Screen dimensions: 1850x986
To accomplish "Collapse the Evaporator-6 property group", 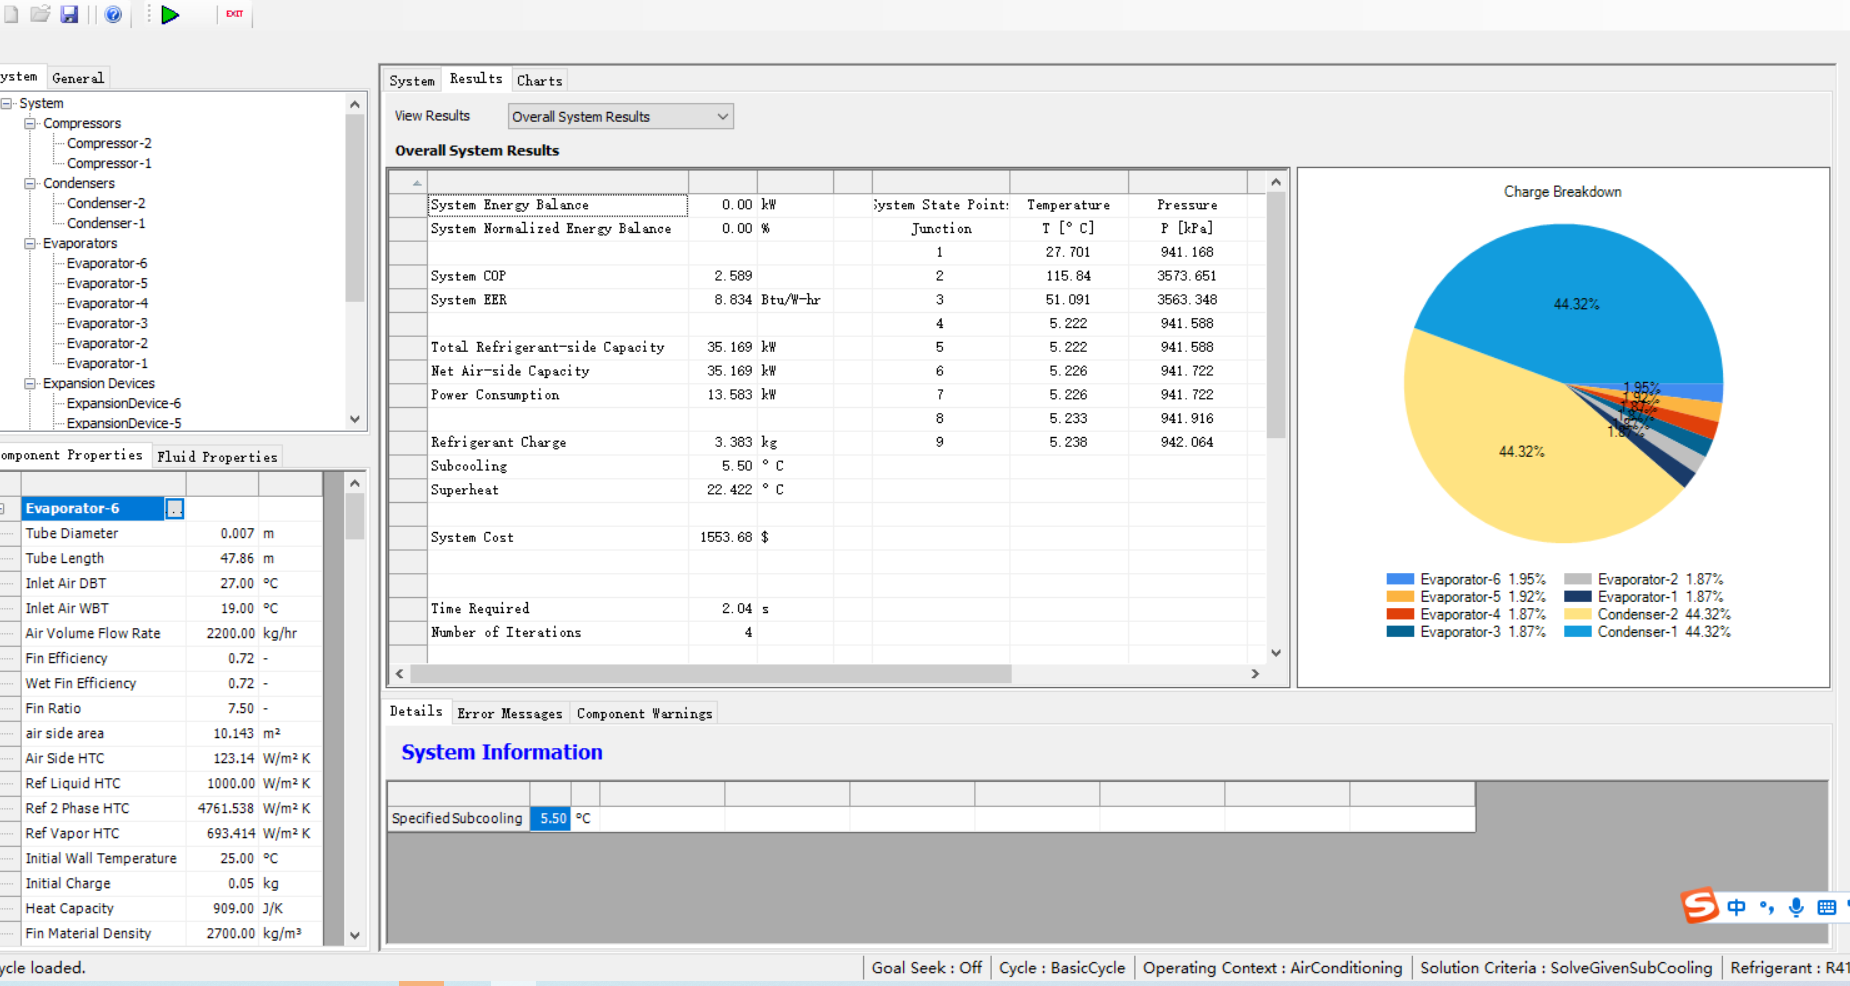I will (4, 509).
